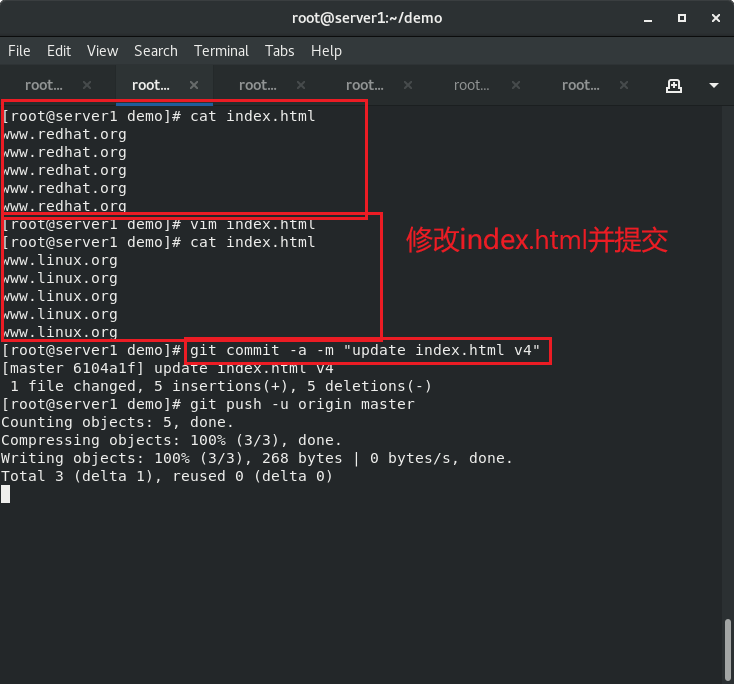Click the text 'git push -u origin master'
734x684 pixels.
[x=302, y=405]
